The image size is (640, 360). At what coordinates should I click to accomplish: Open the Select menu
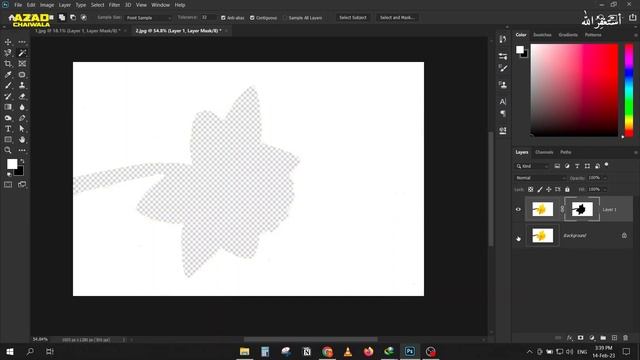pos(97,5)
